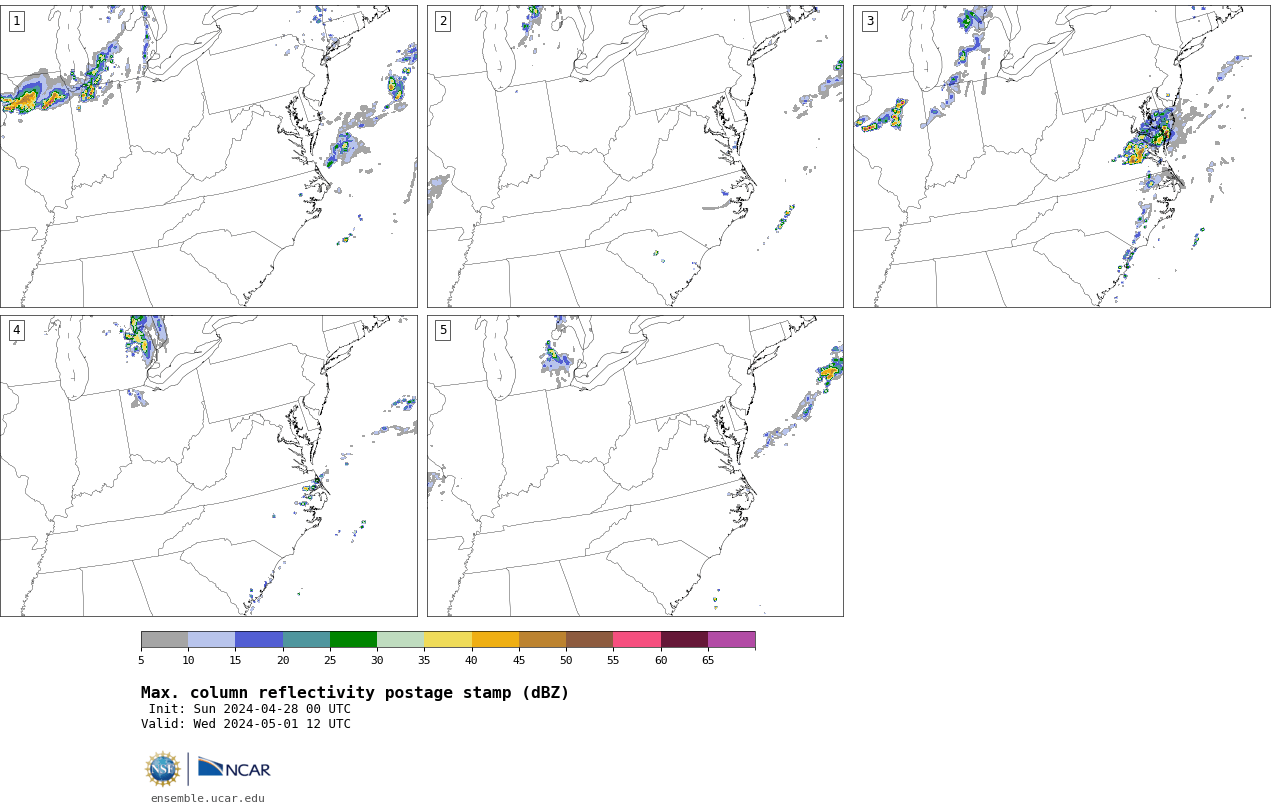Screen dimensions: 1280x809
Task: Click the blue 15-20 dBZ swatch
Action: coord(259,640)
